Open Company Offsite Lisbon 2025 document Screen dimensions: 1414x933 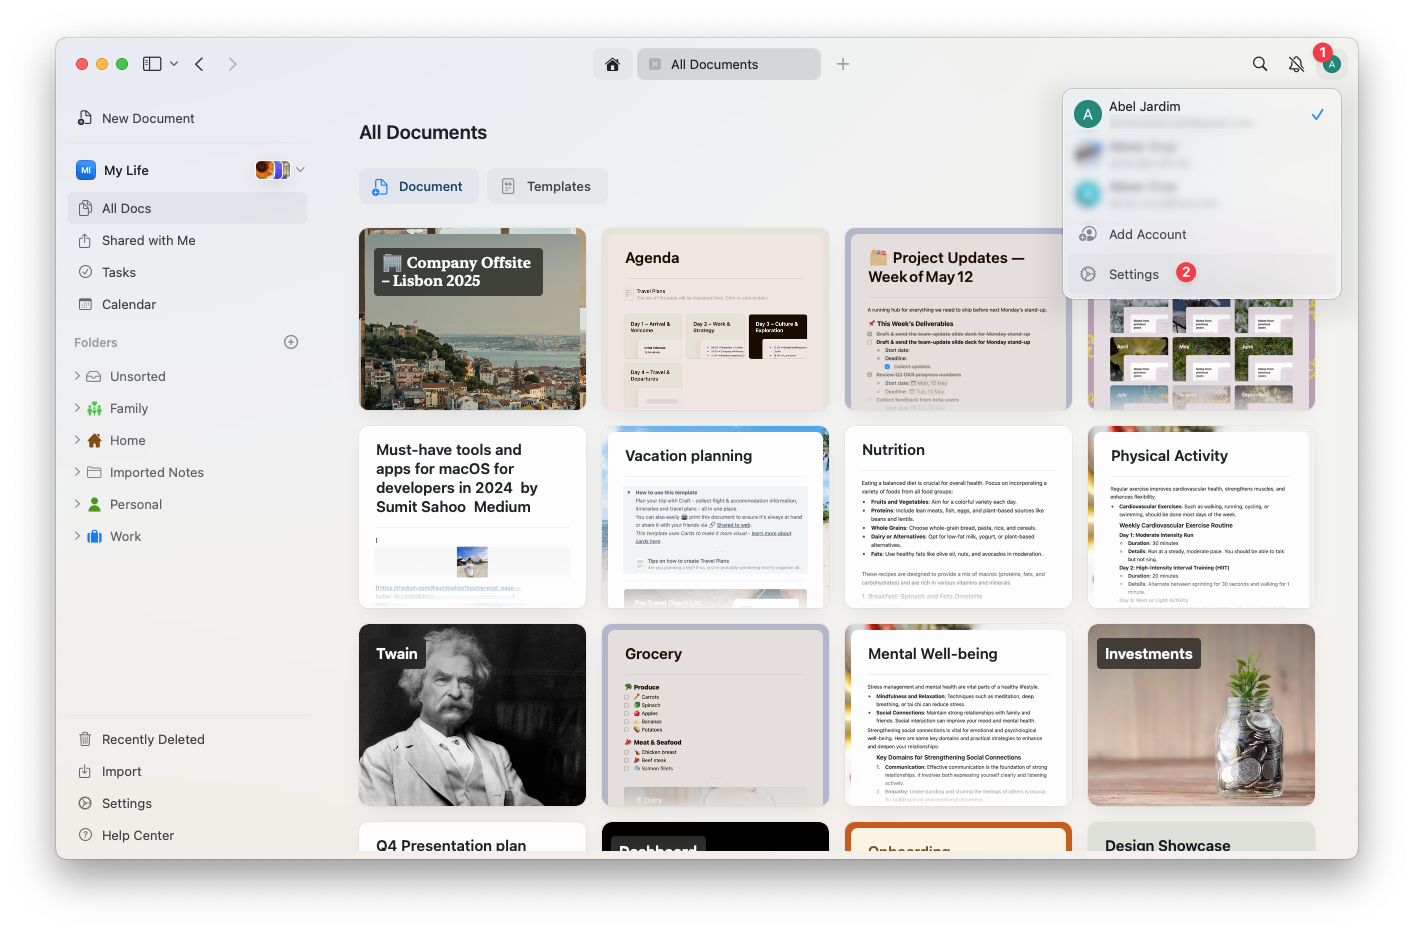point(472,319)
